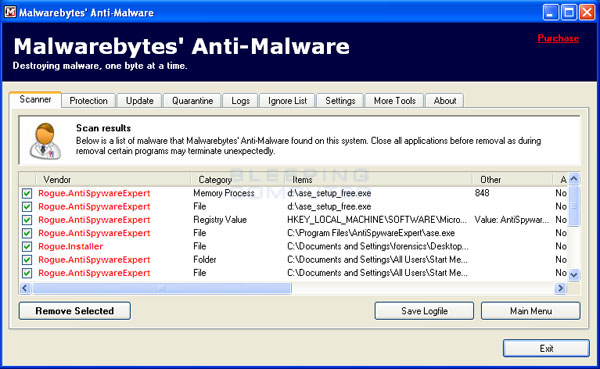This screenshot has height=369, width=600.
Task: Switch to the Scanner tab
Action: click(x=35, y=100)
